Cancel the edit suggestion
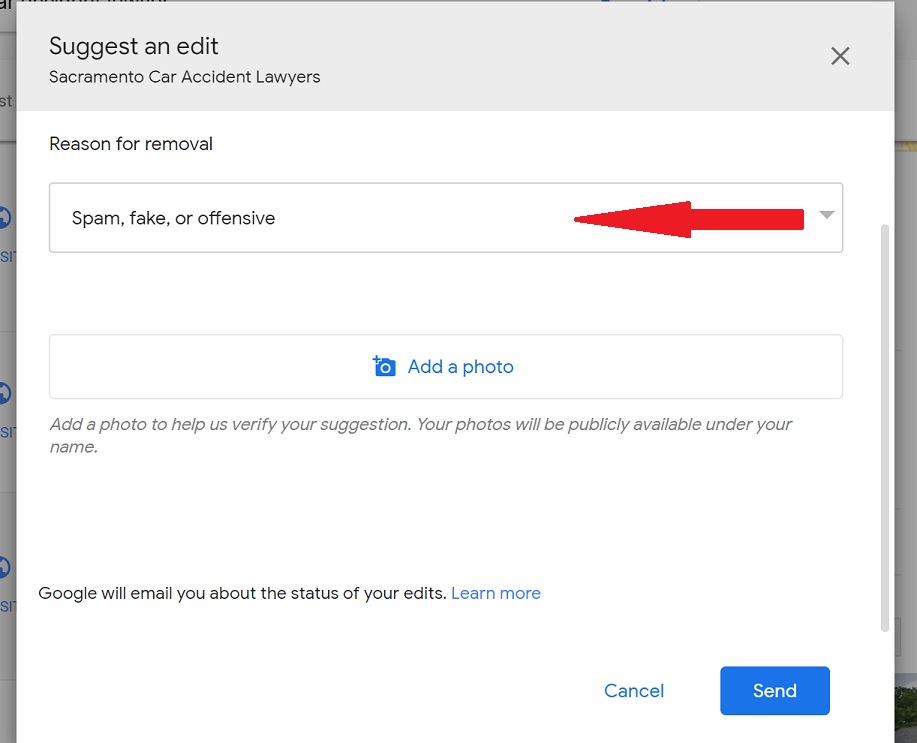The width and height of the screenshot is (917, 743). point(634,691)
